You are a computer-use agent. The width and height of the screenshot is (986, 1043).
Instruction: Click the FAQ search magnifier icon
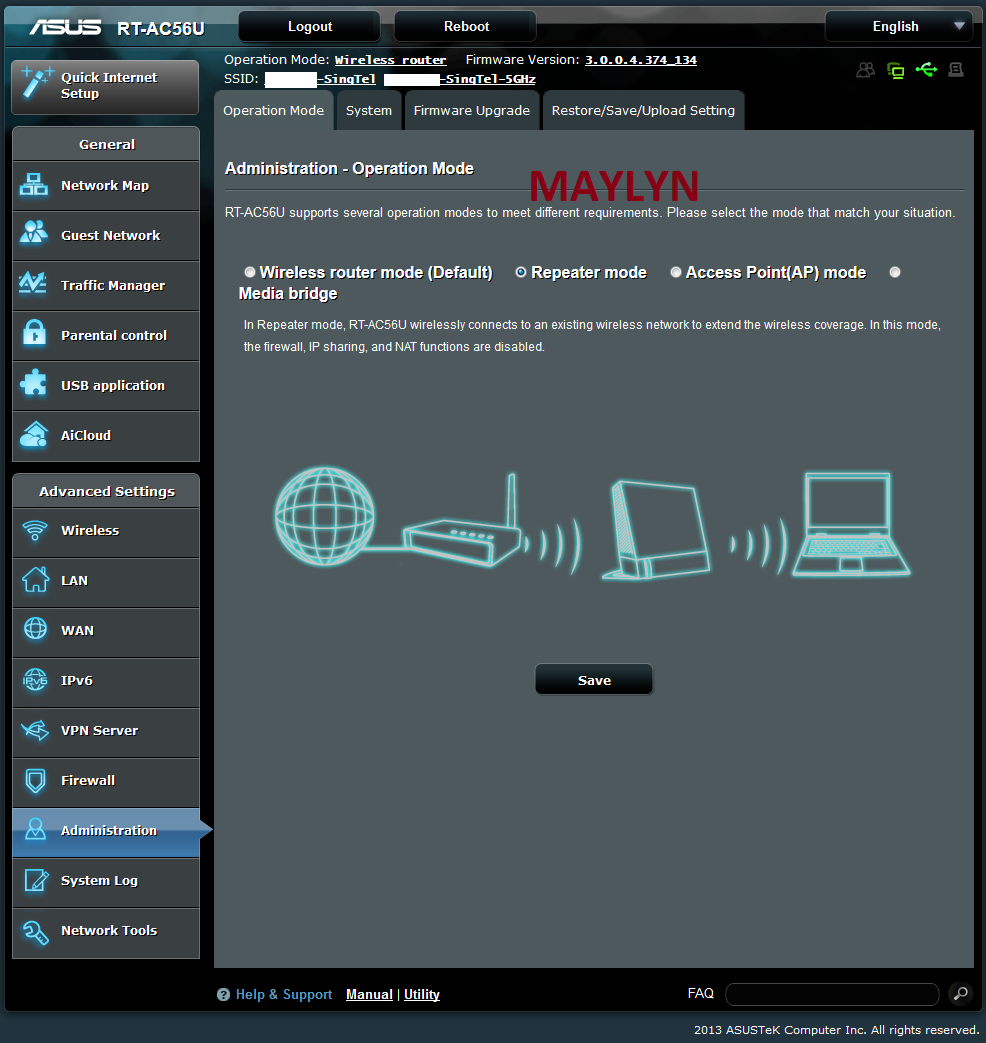click(960, 994)
